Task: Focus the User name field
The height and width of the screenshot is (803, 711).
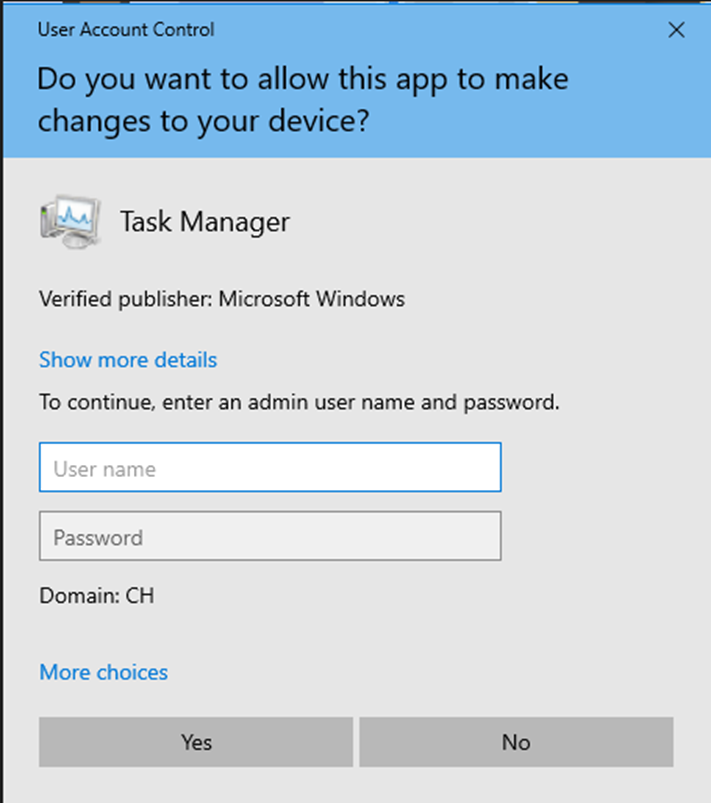Action: point(270,468)
